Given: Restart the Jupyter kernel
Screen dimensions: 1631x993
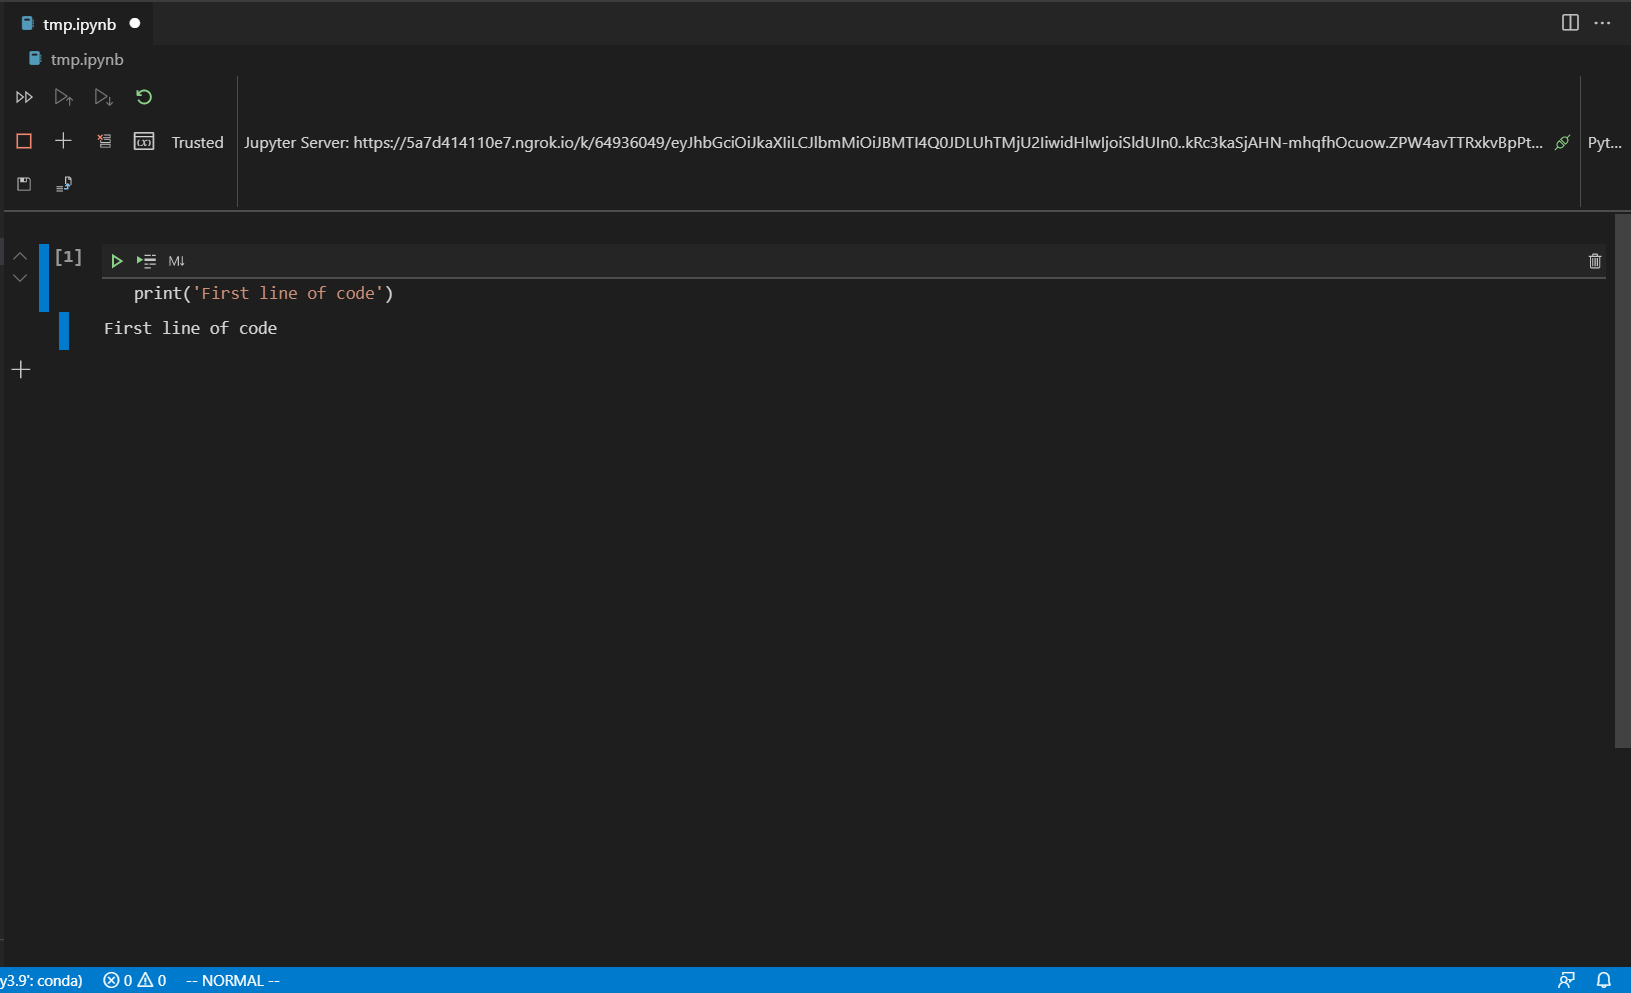Looking at the screenshot, I should (x=144, y=97).
